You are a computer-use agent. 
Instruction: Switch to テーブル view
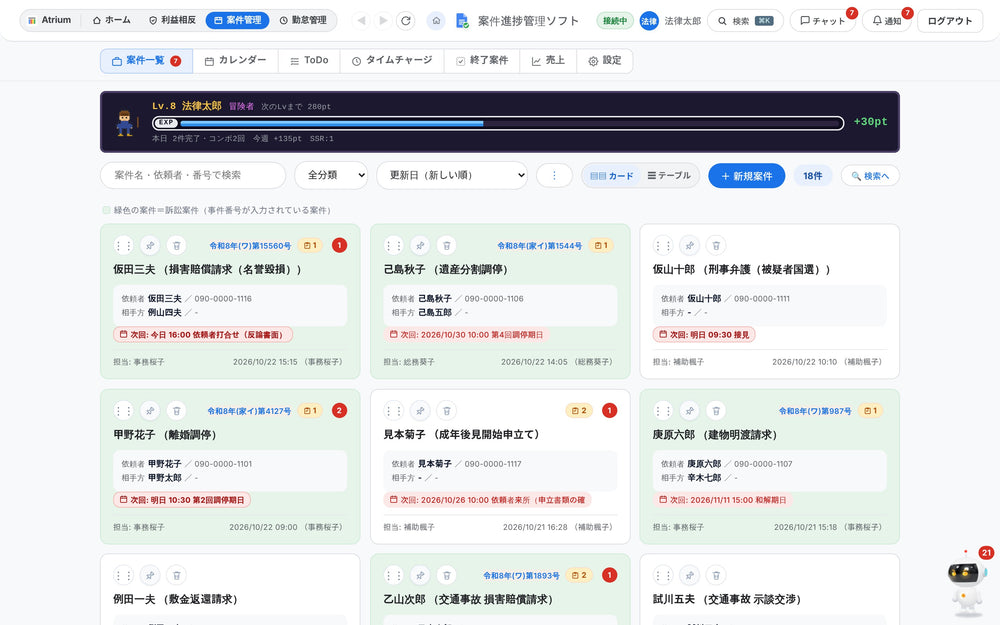pos(669,175)
